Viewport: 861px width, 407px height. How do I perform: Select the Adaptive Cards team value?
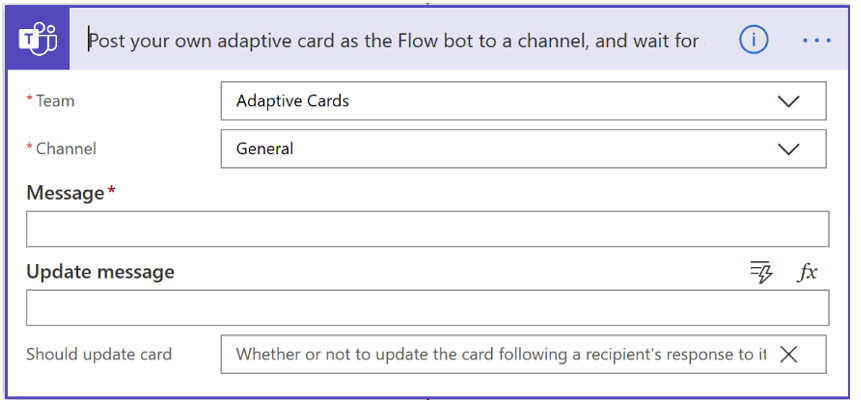[x=293, y=101]
